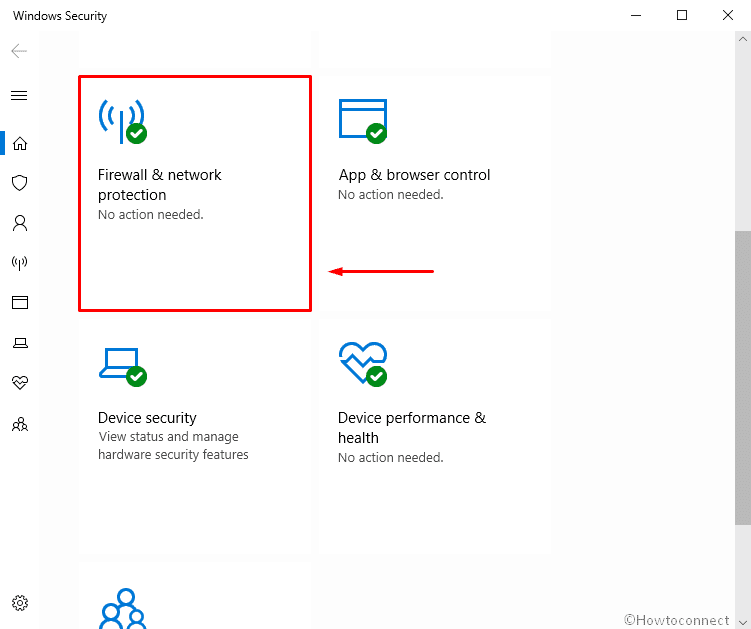This screenshot has width=751, height=629.
Task: Click 'No action needed.' under App & browser control
Action: click(390, 194)
